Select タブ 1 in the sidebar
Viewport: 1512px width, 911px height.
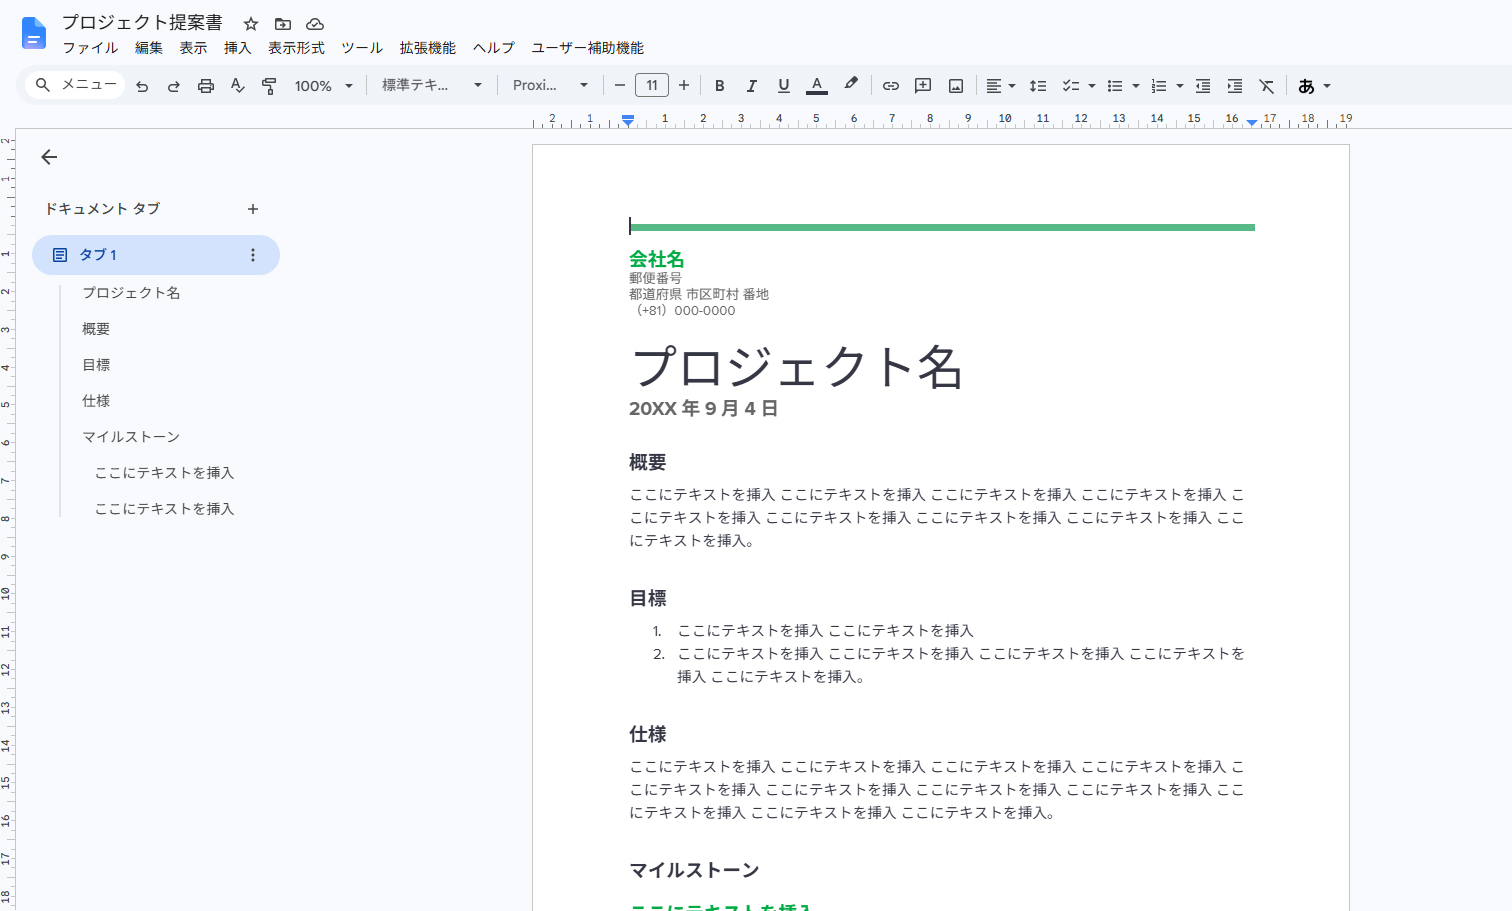156,255
